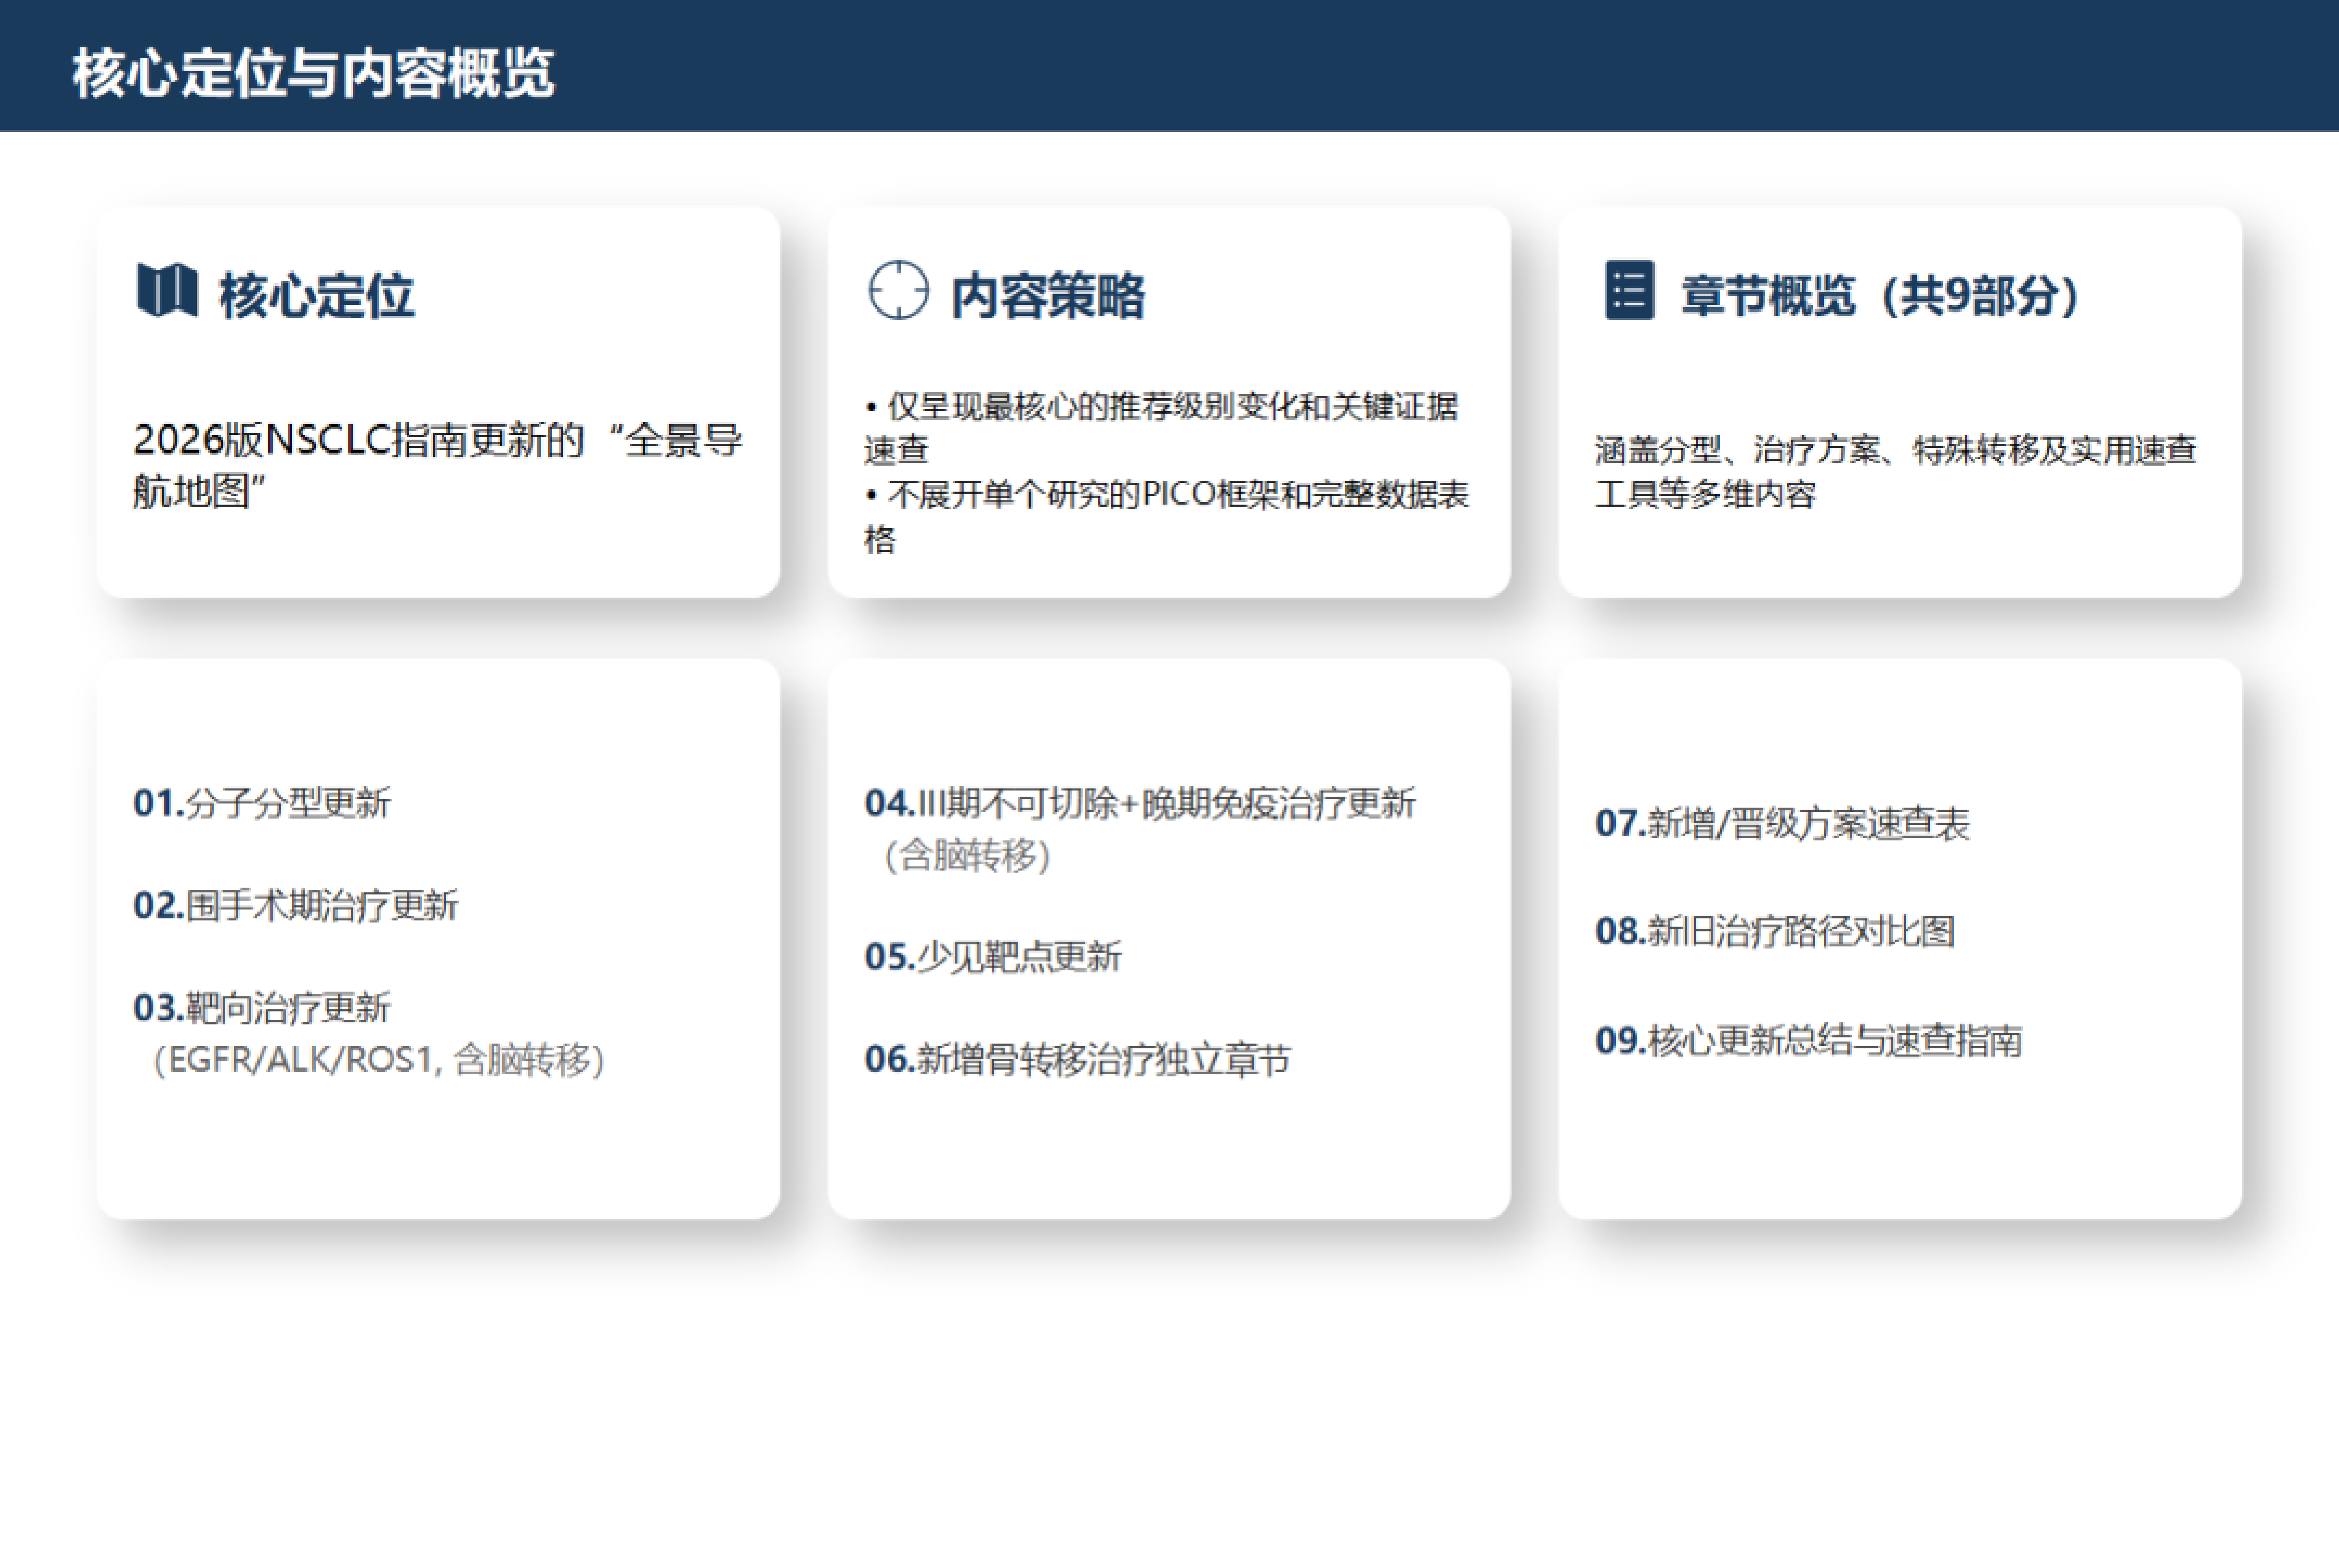The height and width of the screenshot is (1568, 2339).
Task: Click the crosshair icon beside 内容策略
Action: click(898, 290)
